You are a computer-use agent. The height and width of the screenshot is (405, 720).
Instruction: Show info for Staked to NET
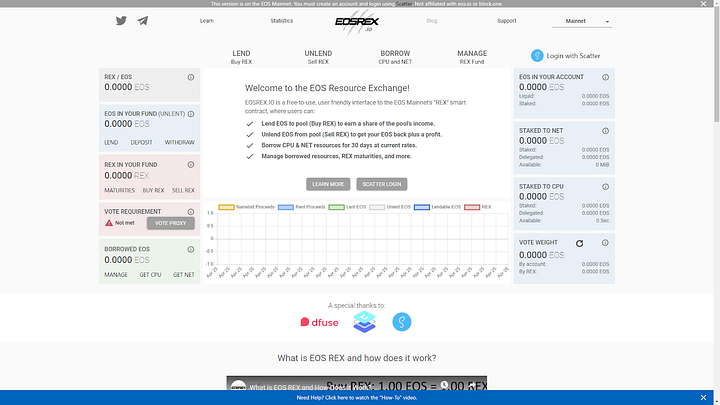click(606, 131)
